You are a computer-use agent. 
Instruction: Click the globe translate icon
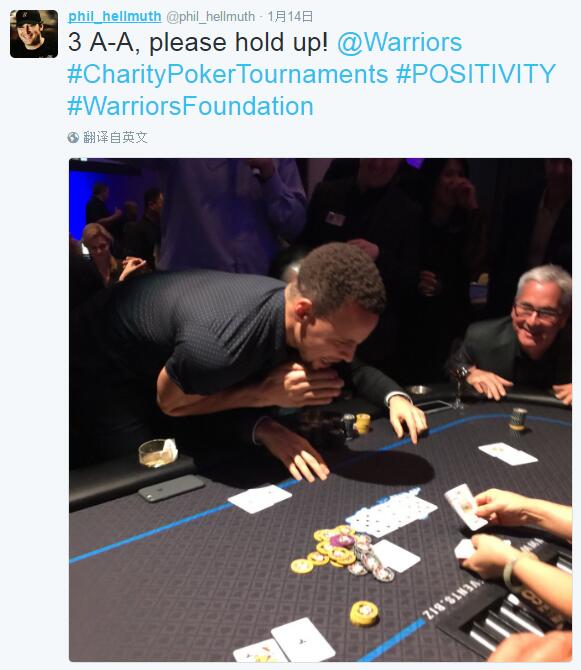(x=73, y=137)
